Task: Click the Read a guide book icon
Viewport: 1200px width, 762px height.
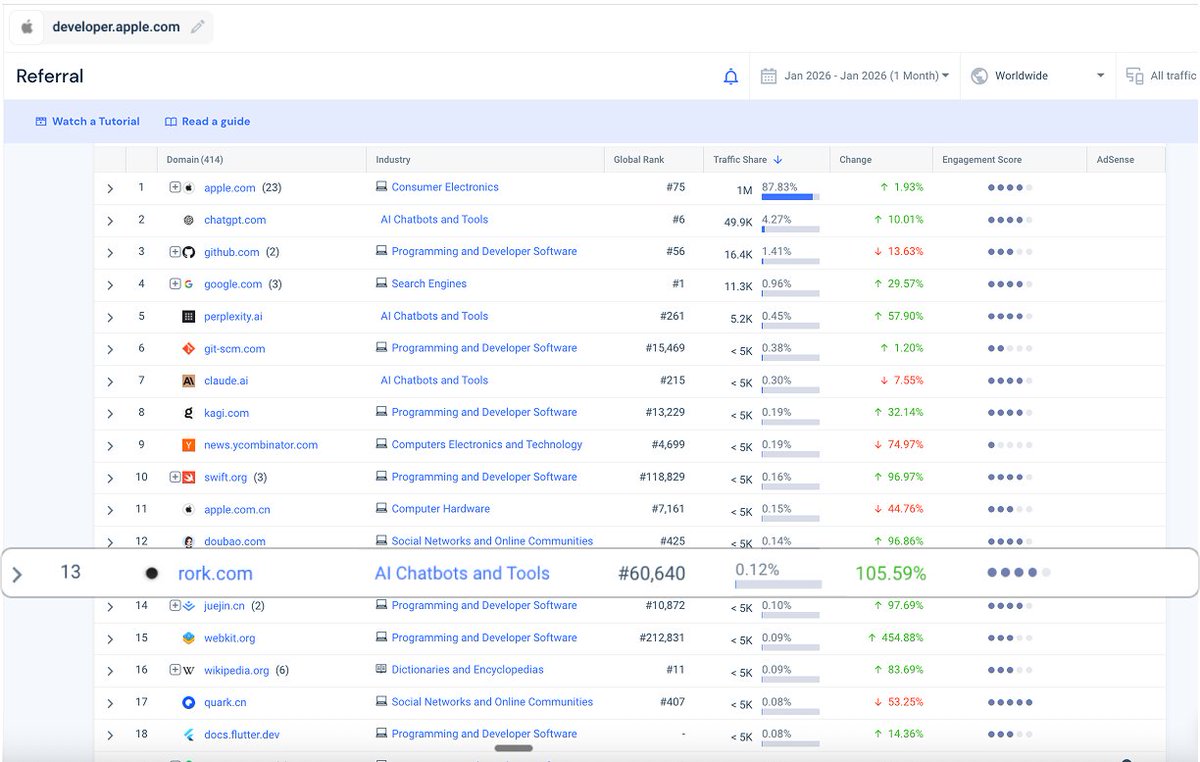Action: [171, 122]
